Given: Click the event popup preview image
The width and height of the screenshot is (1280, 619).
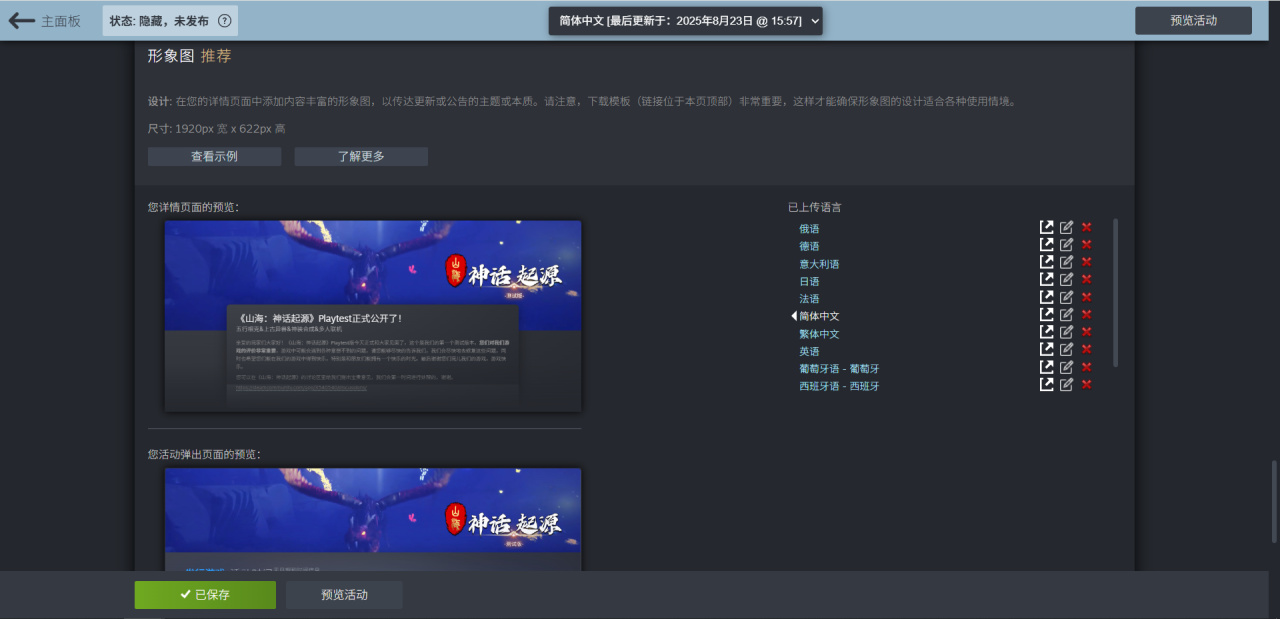Looking at the screenshot, I should pyautogui.click(x=373, y=519).
